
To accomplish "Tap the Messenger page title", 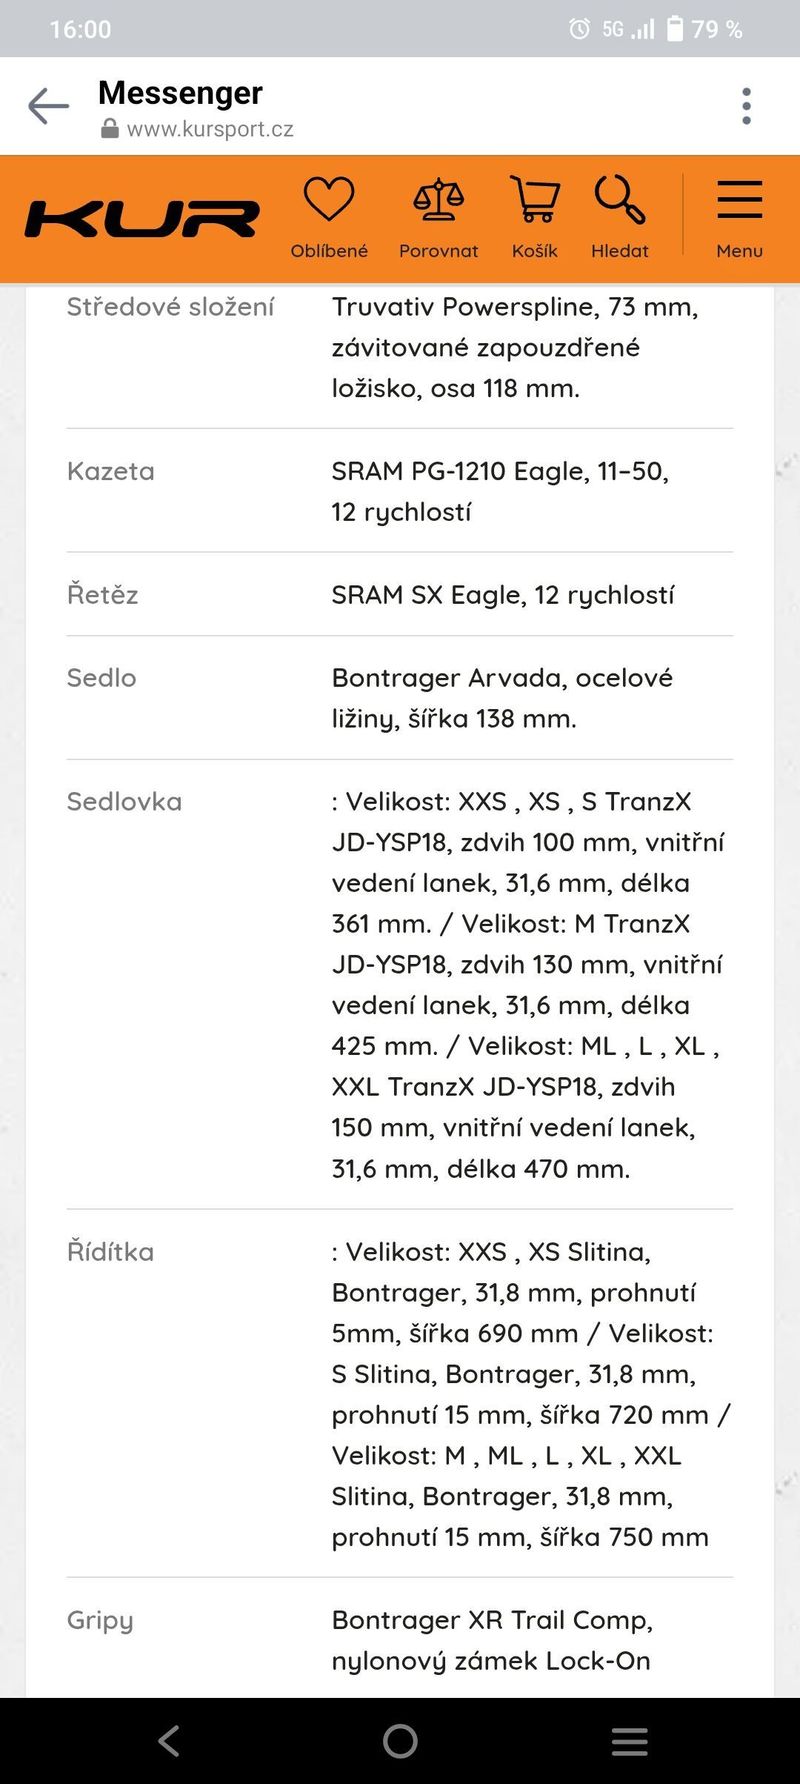I will 180,93.
